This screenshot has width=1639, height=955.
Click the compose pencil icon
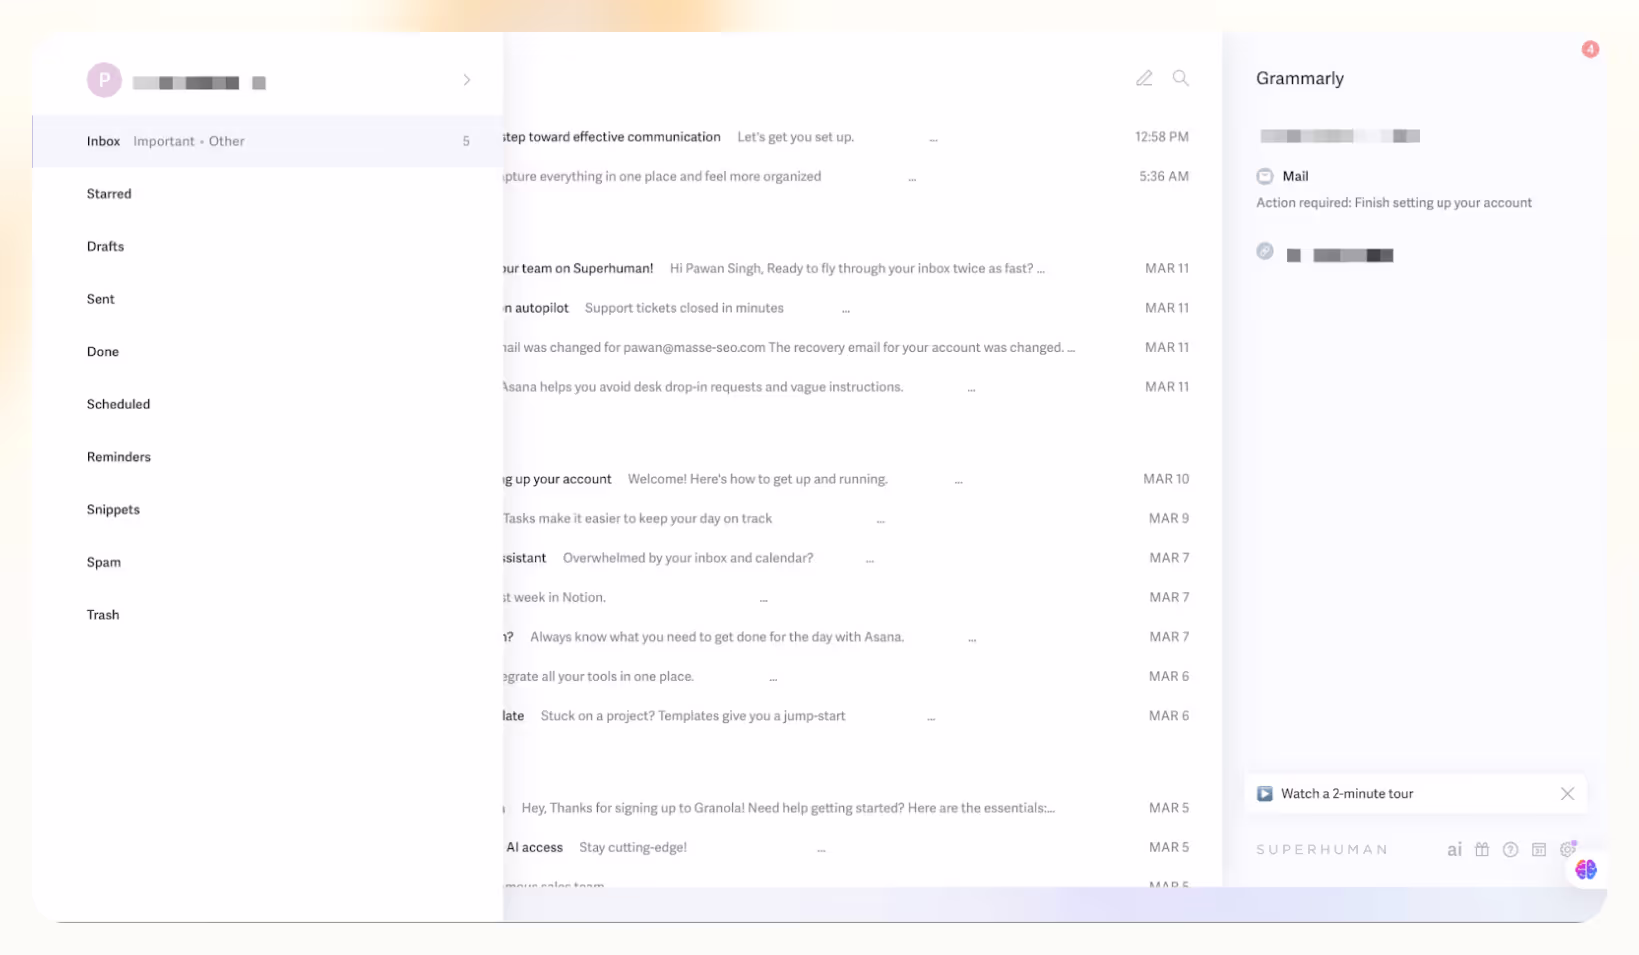(1144, 78)
